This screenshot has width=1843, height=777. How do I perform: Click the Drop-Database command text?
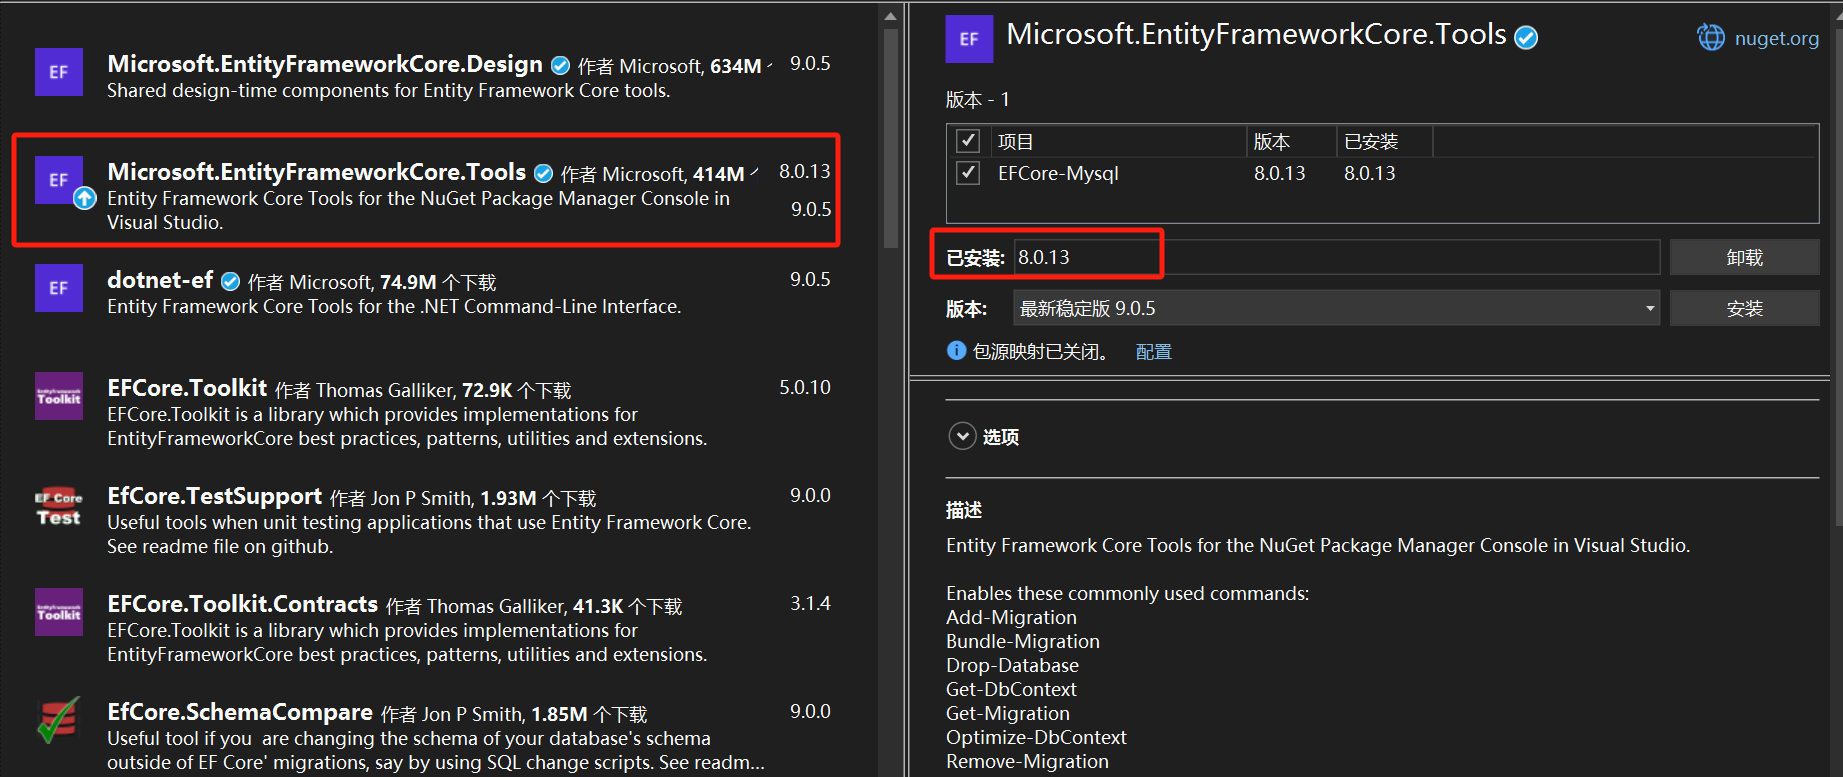(1012, 665)
